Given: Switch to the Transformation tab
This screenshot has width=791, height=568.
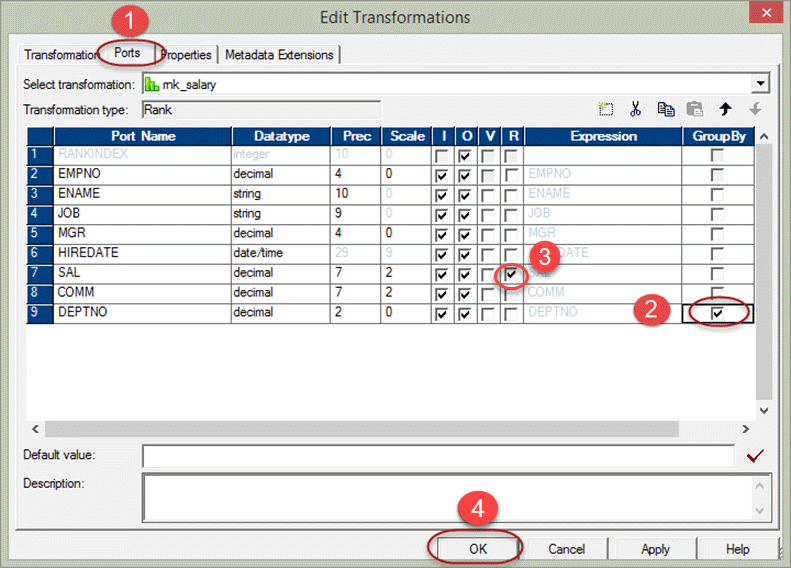Looking at the screenshot, I should tap(60, 54).
